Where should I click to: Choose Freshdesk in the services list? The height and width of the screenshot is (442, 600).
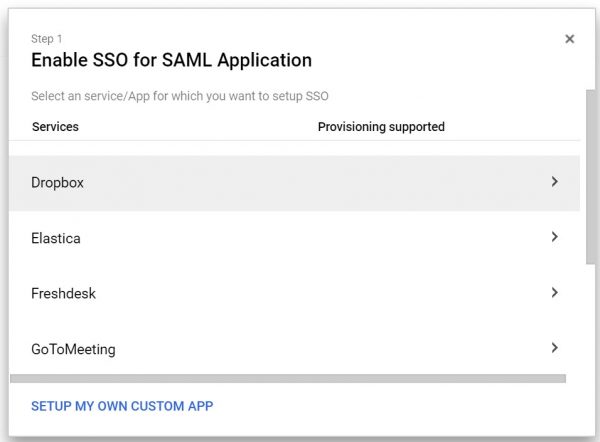(x=294, y=293)
